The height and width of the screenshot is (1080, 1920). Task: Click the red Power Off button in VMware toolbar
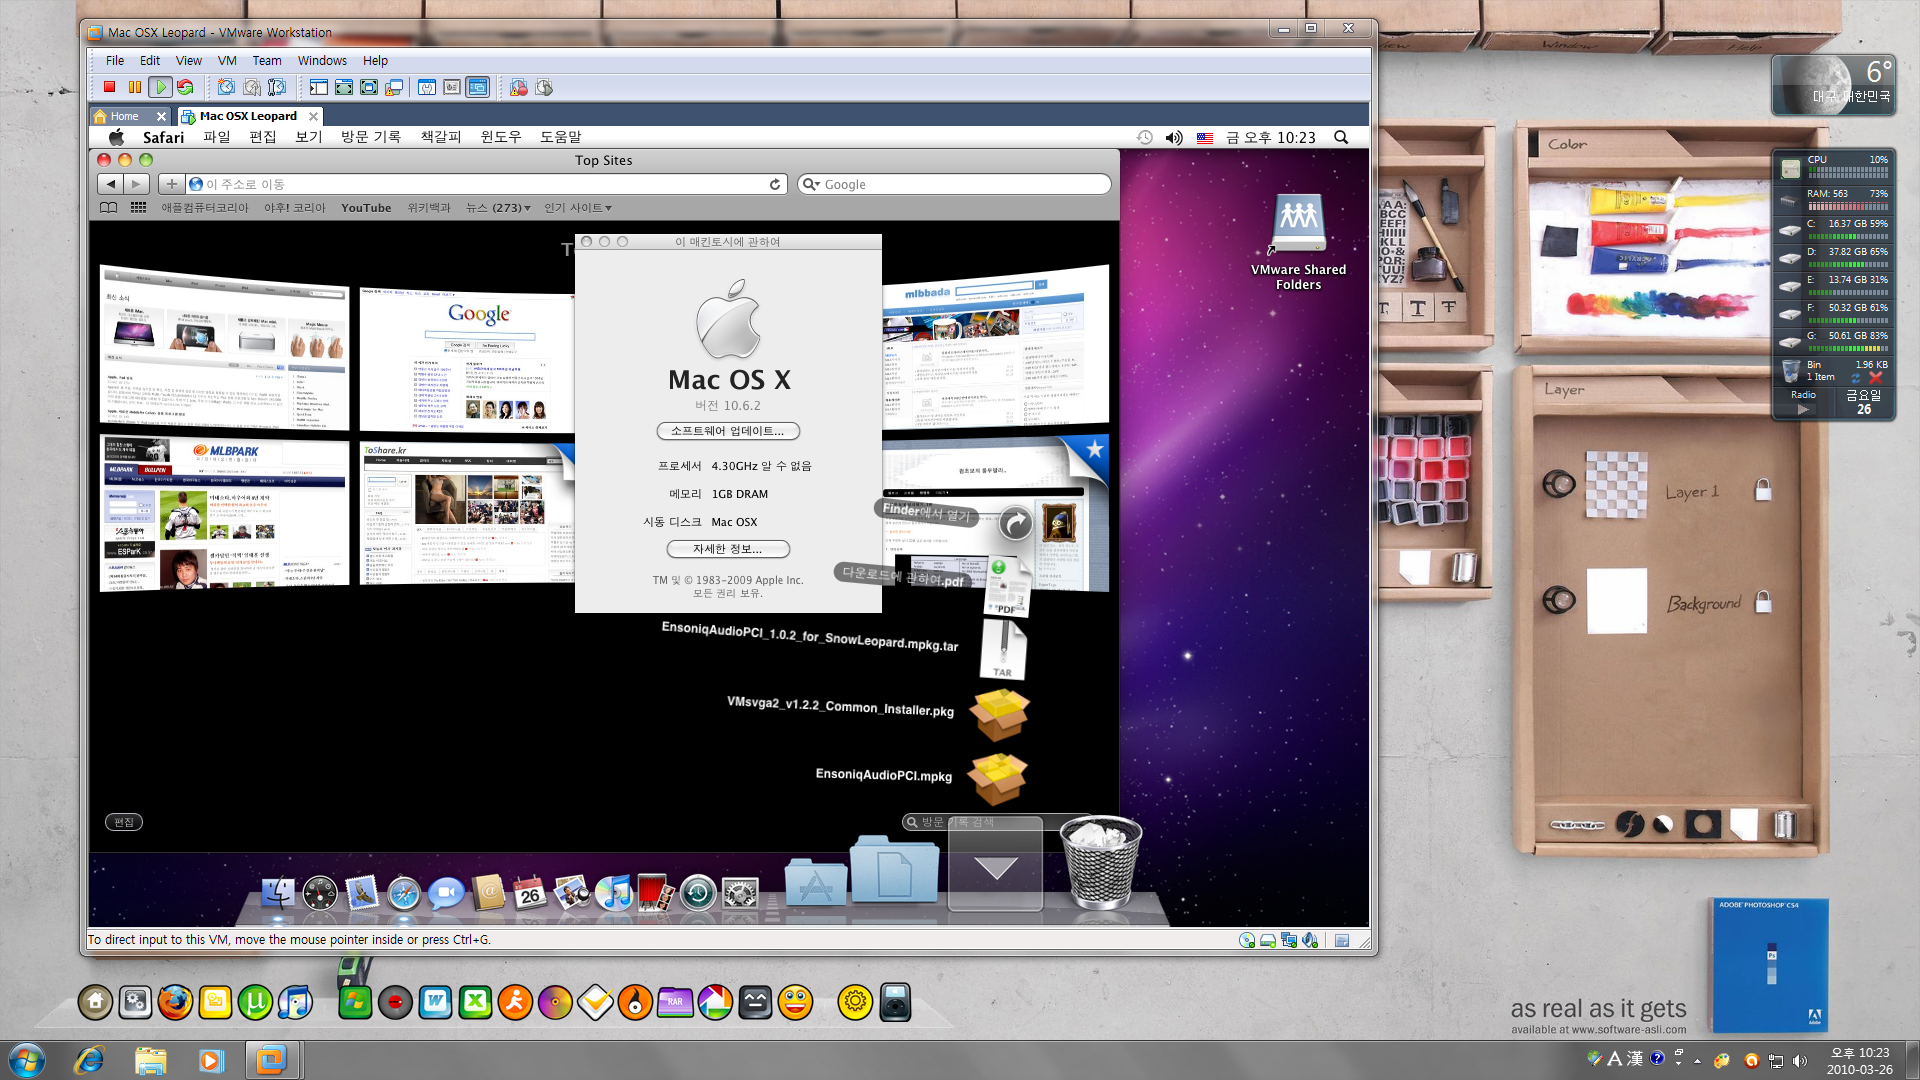pos(110,88)
